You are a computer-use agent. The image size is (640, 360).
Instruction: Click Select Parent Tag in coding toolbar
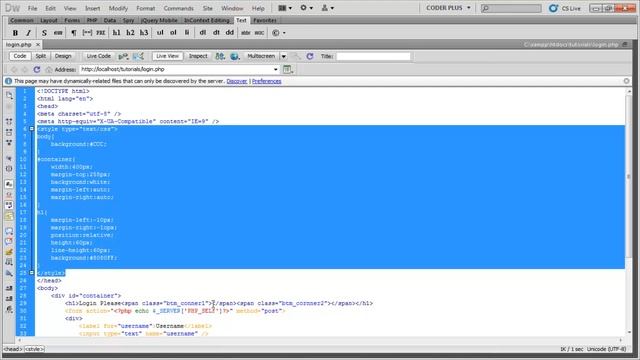coord(9,158)
